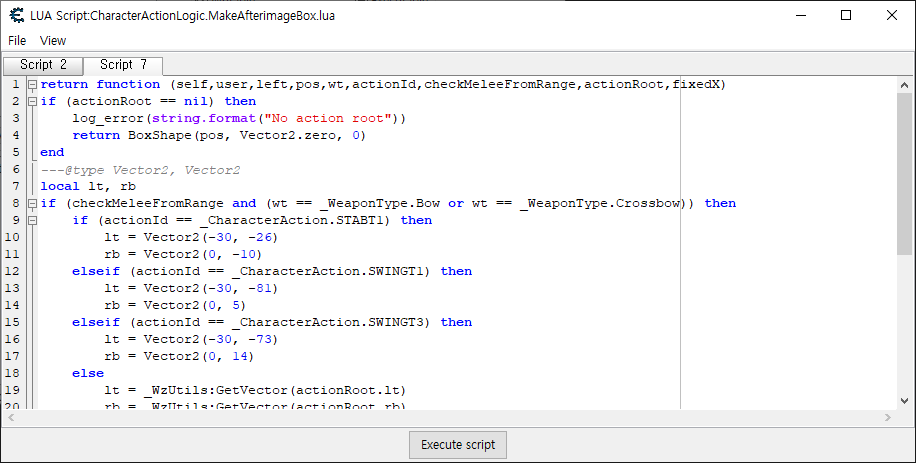Viewport: 916px width, 463px height.
Task: Select the Script 7 tab
Action: [123, 65]
